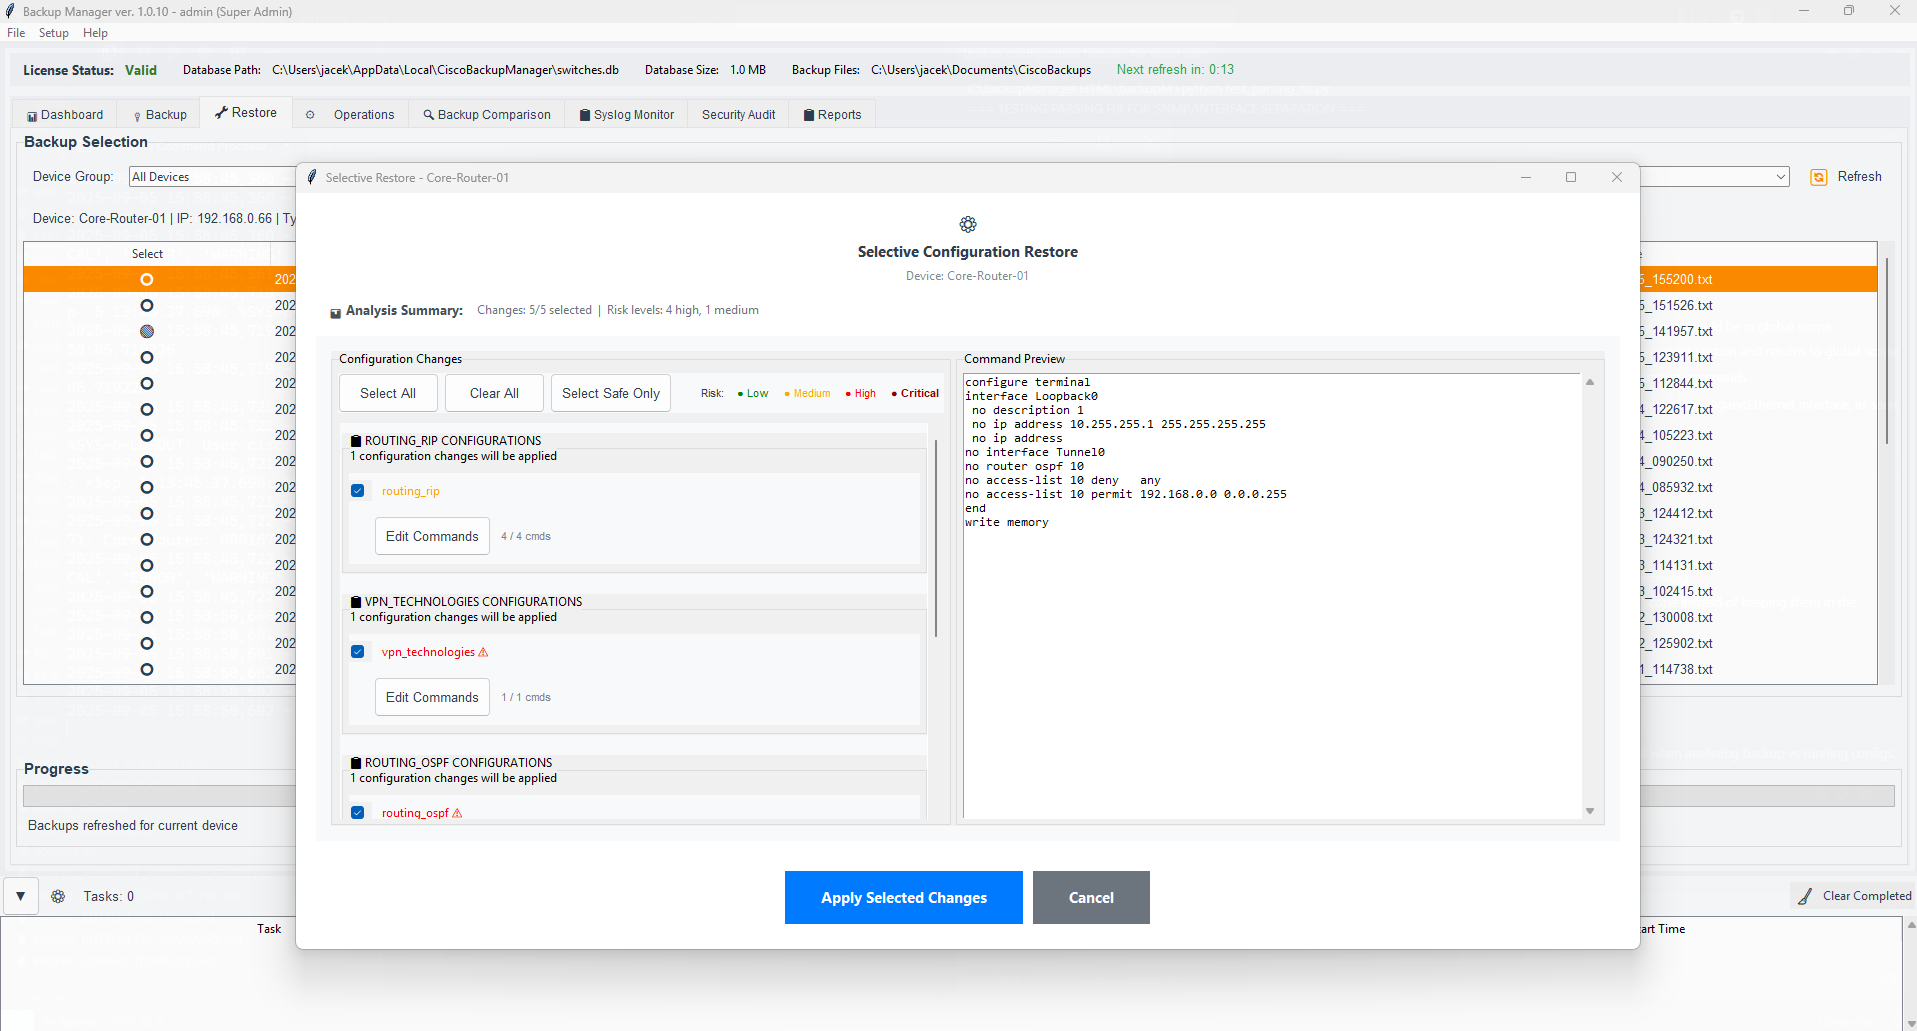
Task: Minimize the Selective Restore dialog
Action: [x=1526, y=177]
